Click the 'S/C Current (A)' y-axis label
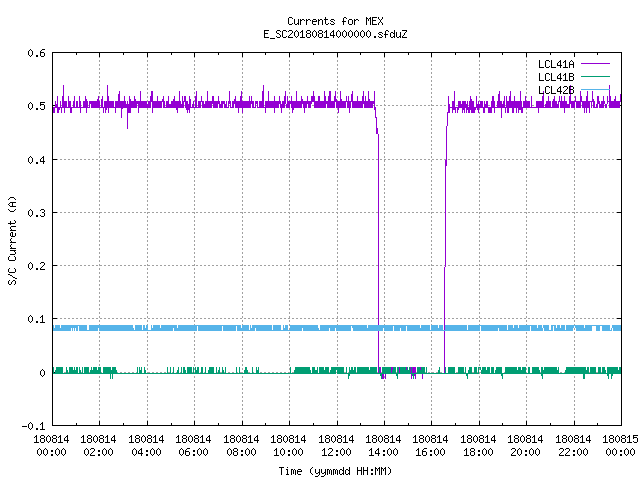The height and width of the screenshot is (480, 640). click(x=13, y=241)
